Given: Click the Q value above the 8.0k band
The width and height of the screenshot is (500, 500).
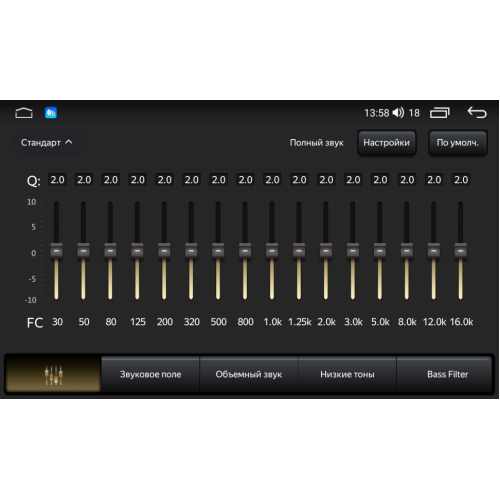Looking at the screenshot, I should [407, 180].
